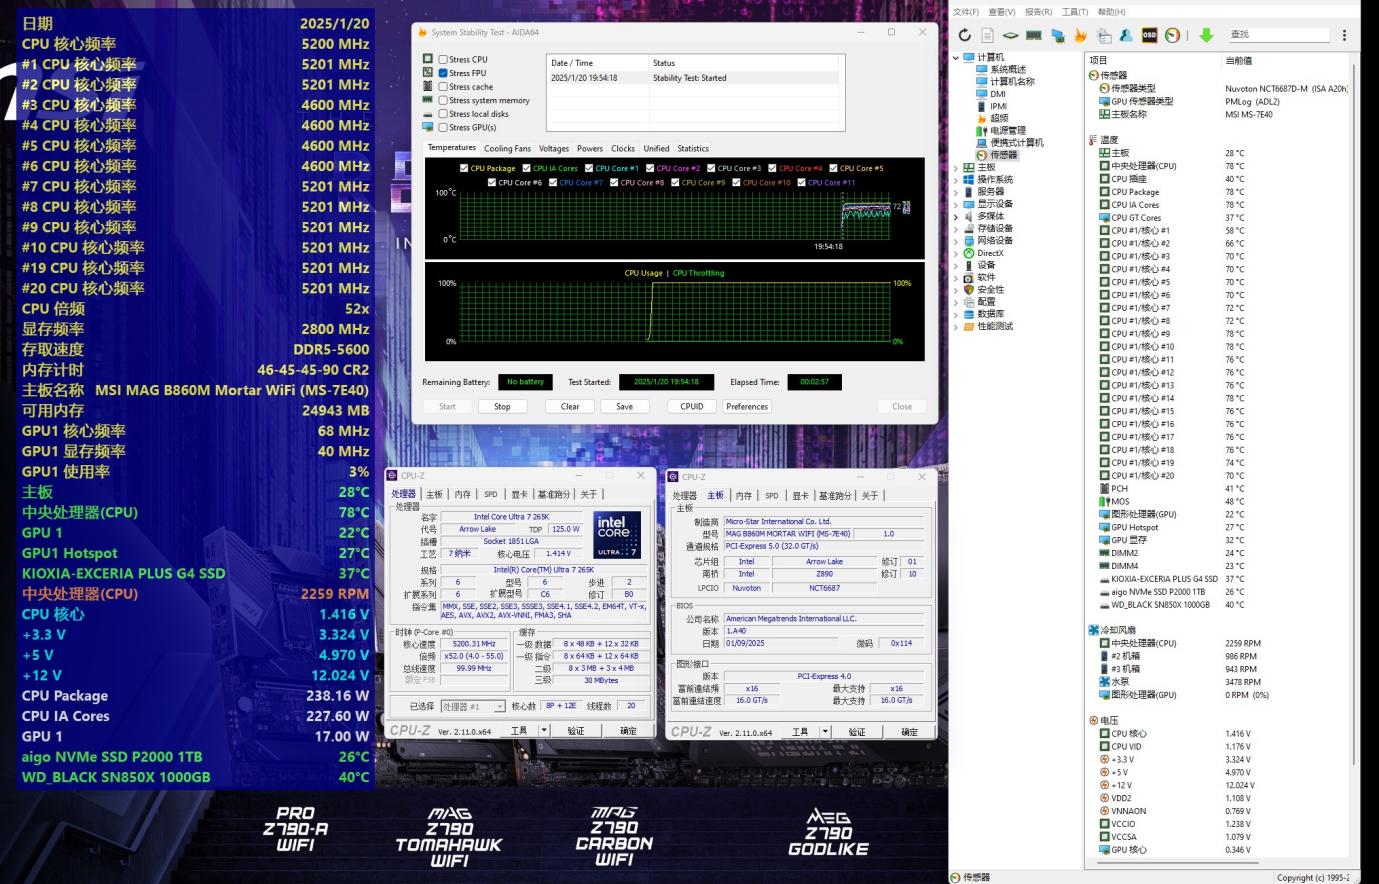This screenshot has height=884, width=1379.
Task: Open the 报告(R) menu
Action: pyautogui.click(x=1038, y=12)
